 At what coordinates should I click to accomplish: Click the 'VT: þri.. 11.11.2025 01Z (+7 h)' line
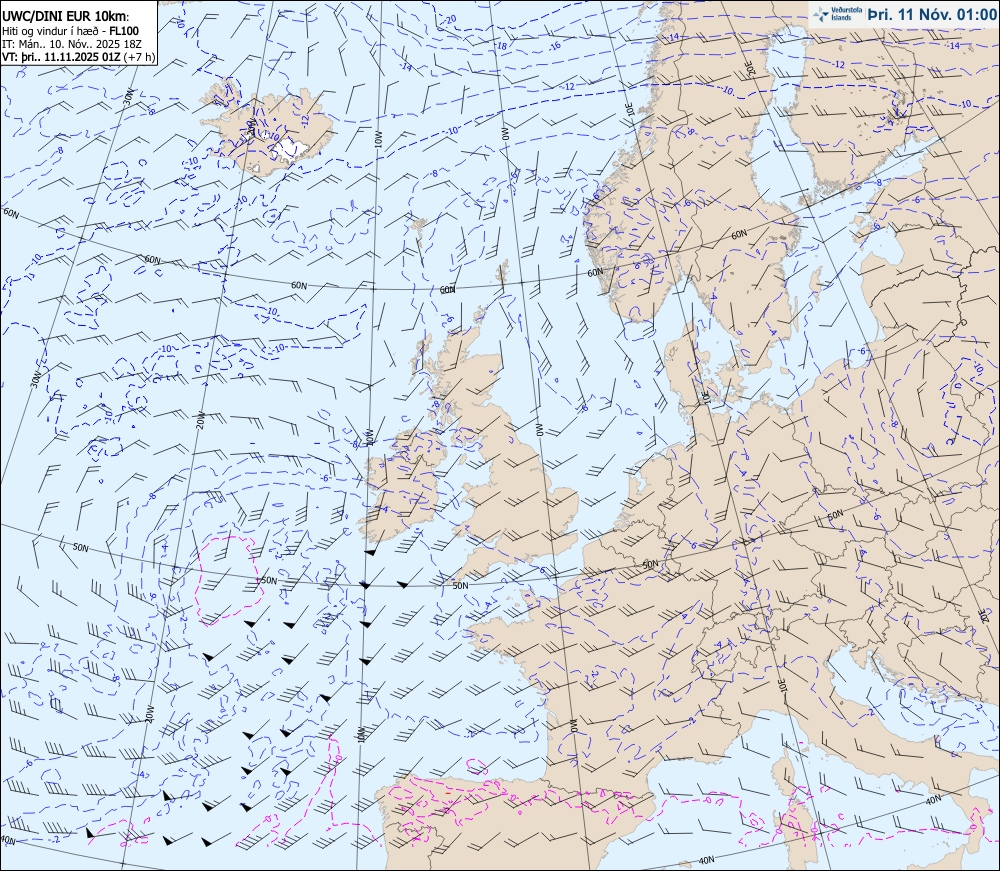[78, 56]
